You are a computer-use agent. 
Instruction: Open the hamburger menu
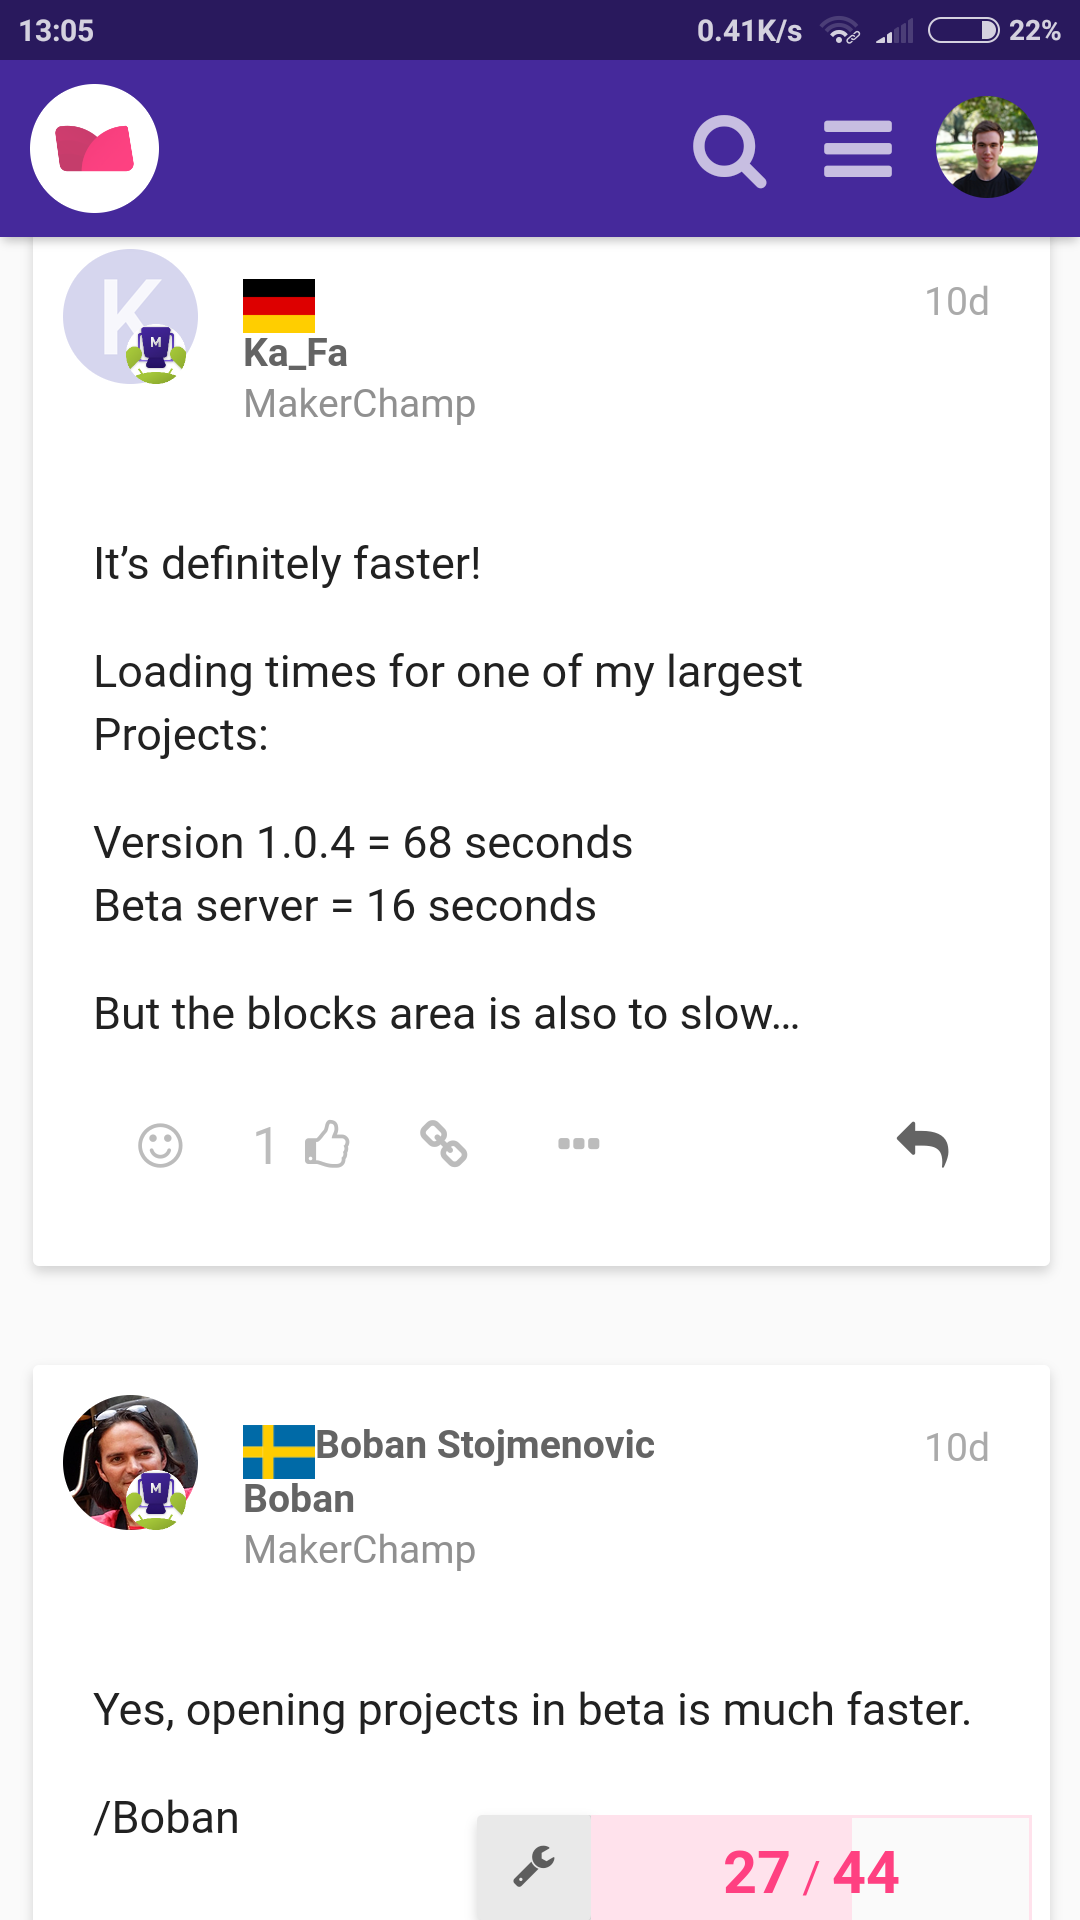(x=857, y=149)
